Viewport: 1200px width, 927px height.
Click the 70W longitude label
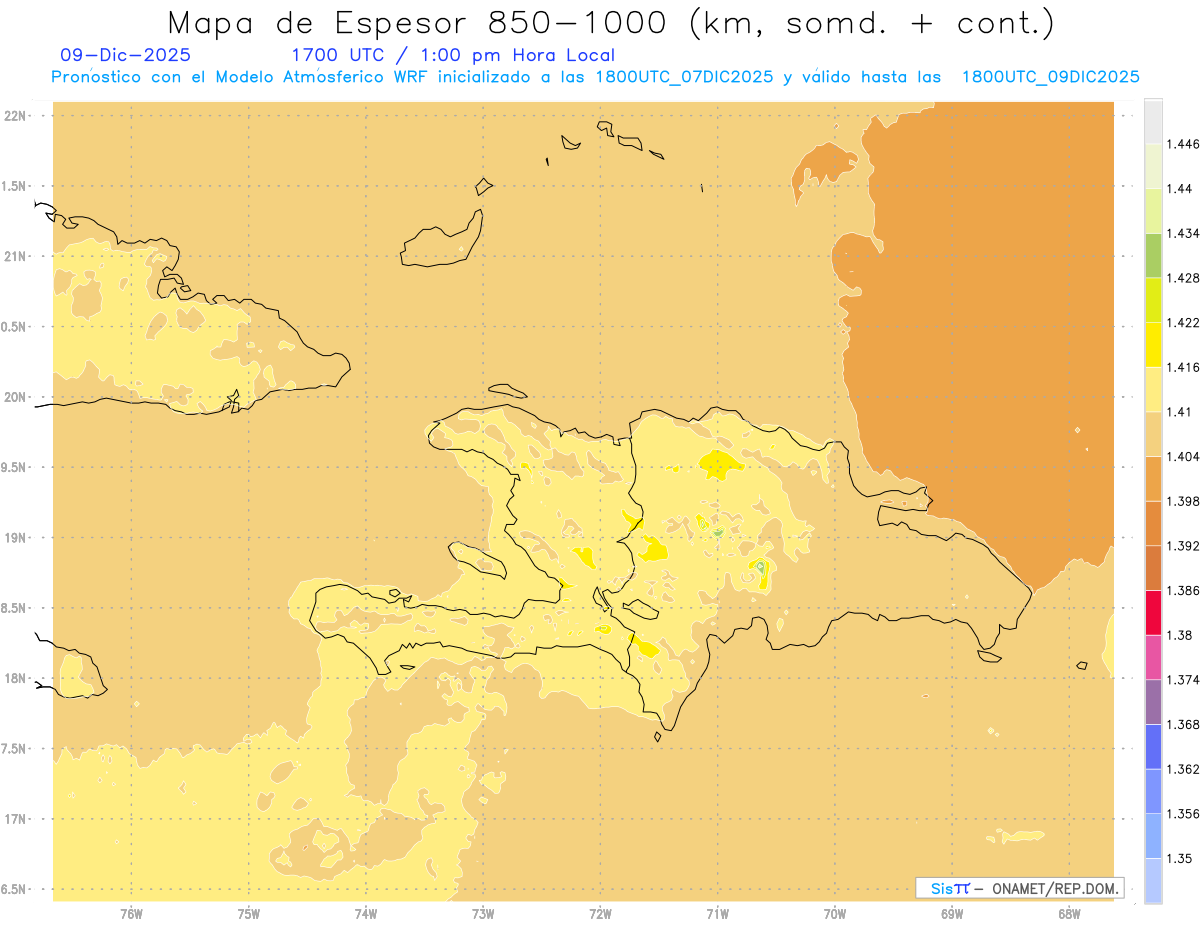(x=835, y=914)
